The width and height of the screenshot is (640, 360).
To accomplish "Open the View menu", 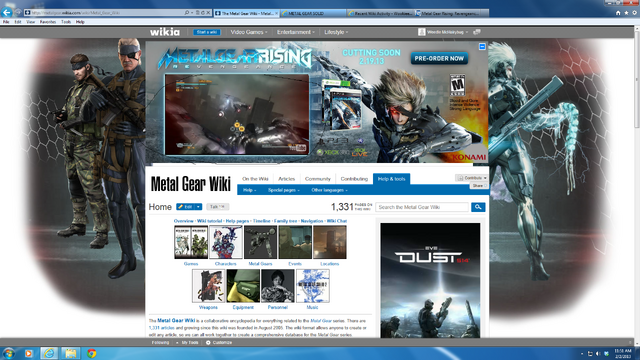I will click(31, 22).
